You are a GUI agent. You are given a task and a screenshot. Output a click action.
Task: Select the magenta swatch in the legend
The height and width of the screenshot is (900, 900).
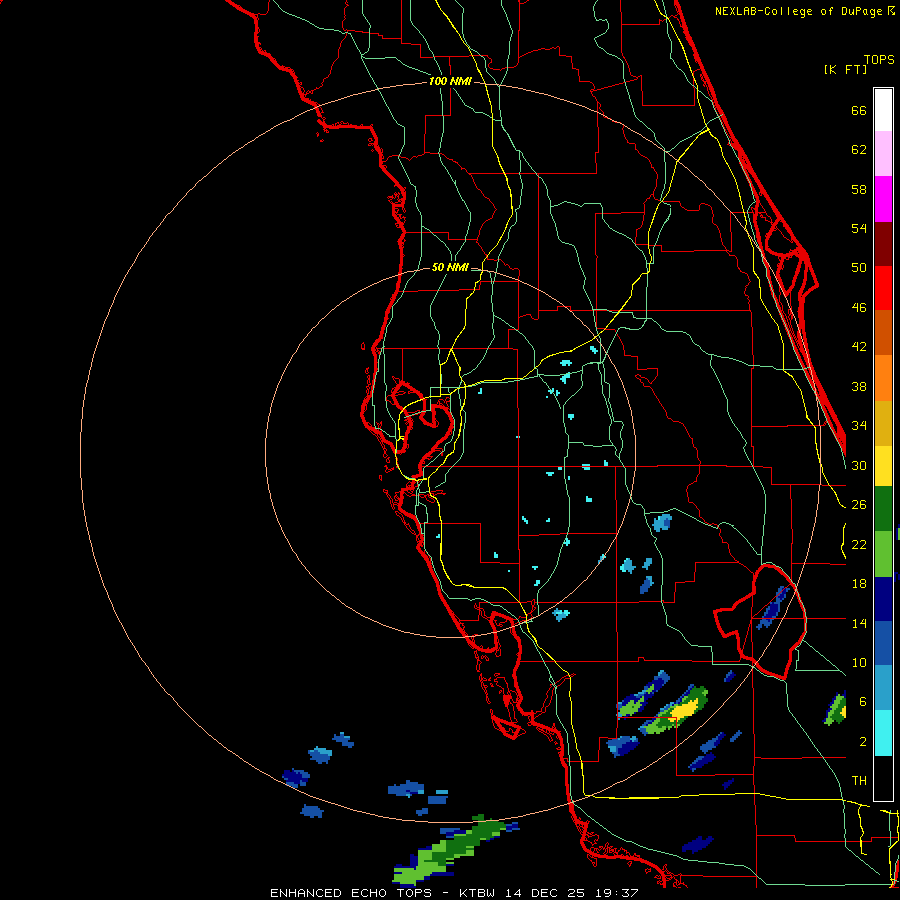tap(883, 199)
